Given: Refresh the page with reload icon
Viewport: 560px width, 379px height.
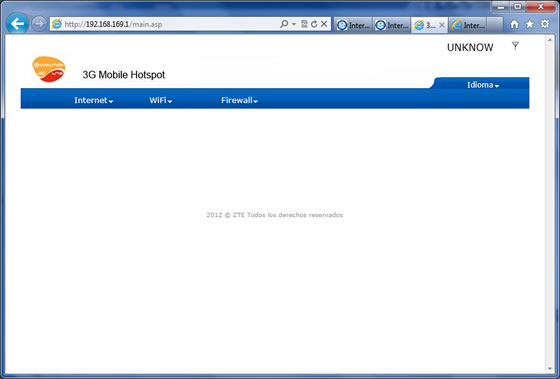Looking at the screenshot, I should 314,24.
